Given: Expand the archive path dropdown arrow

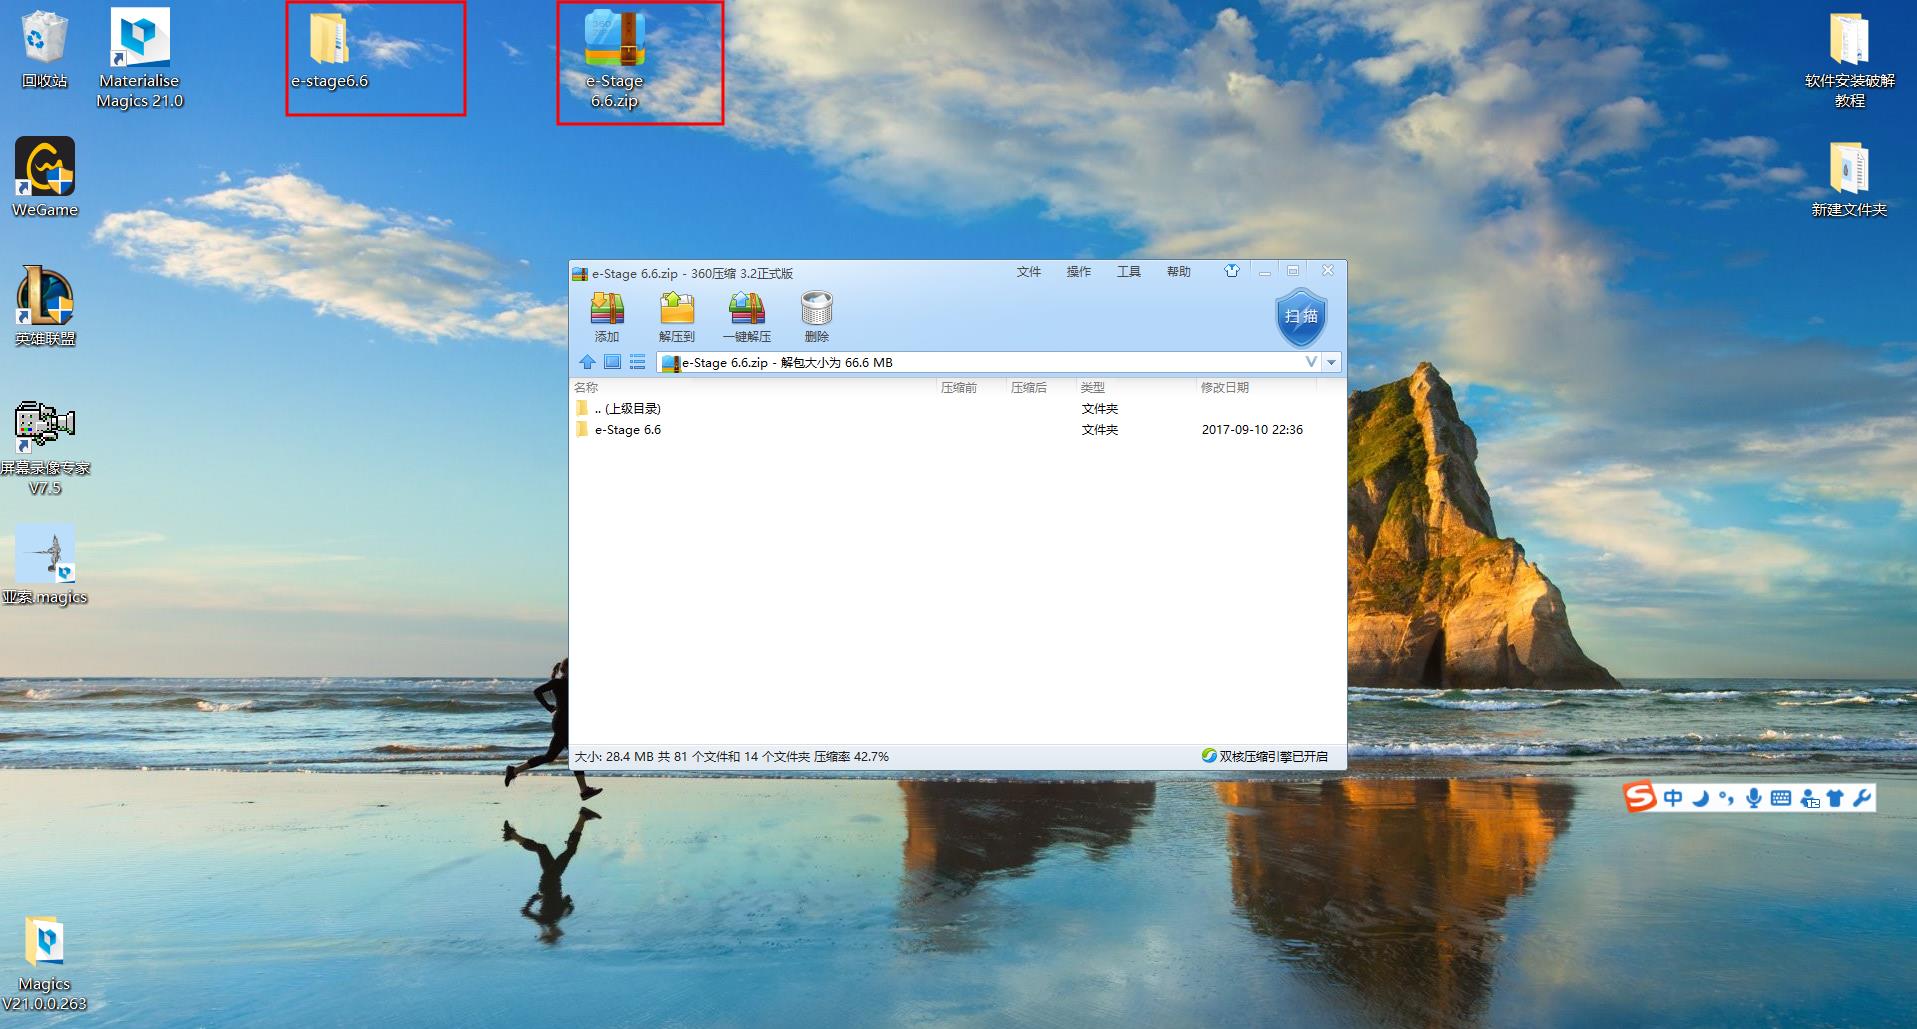Looking at the screenshot, I should (x=1331, y=362).
